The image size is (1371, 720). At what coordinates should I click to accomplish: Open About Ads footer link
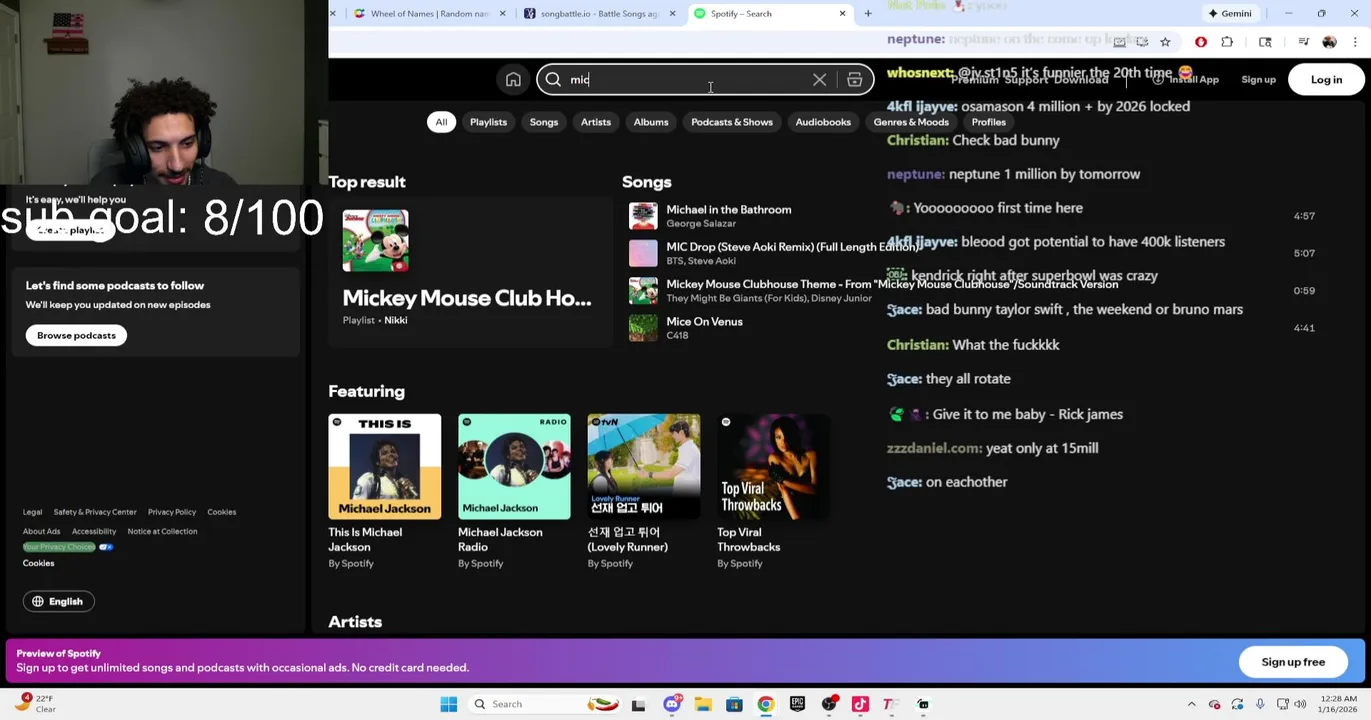click(42, 531)
